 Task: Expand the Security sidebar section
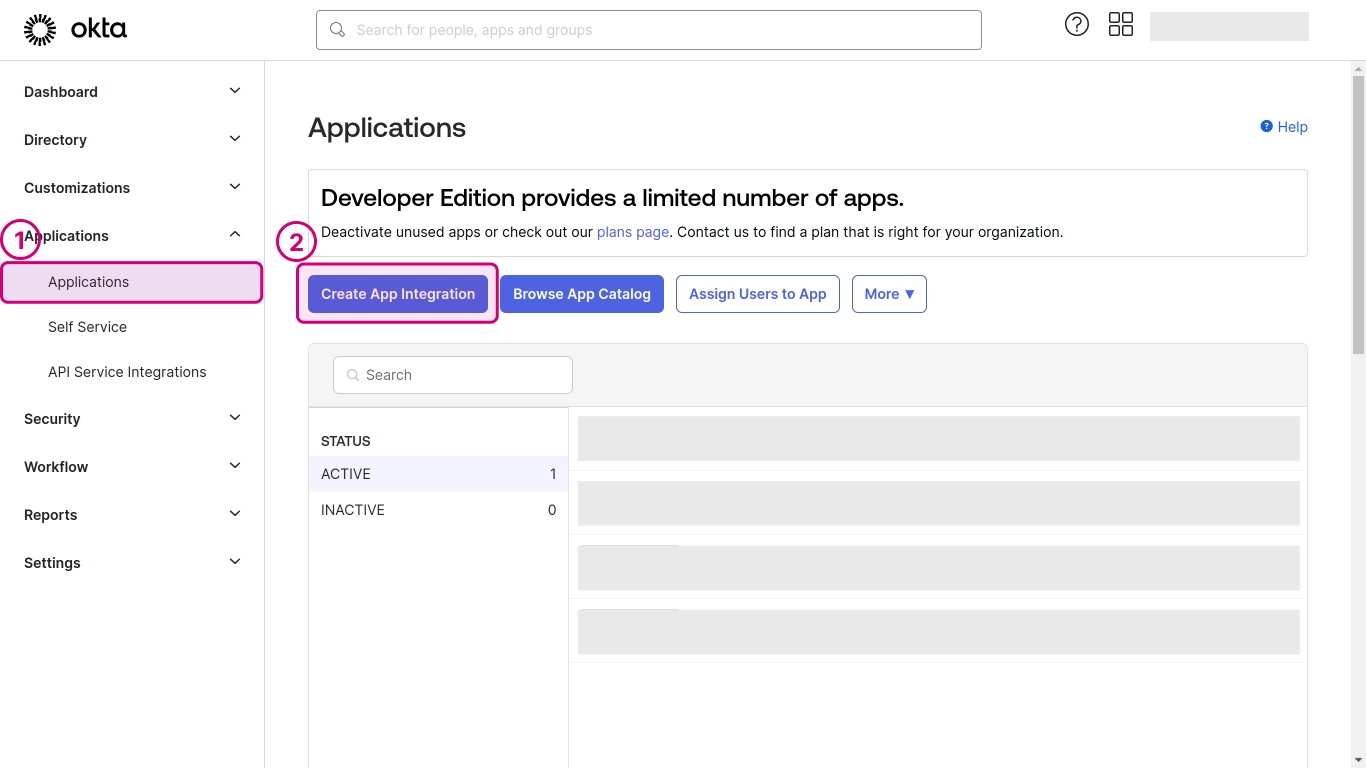[x=235, y=418]
